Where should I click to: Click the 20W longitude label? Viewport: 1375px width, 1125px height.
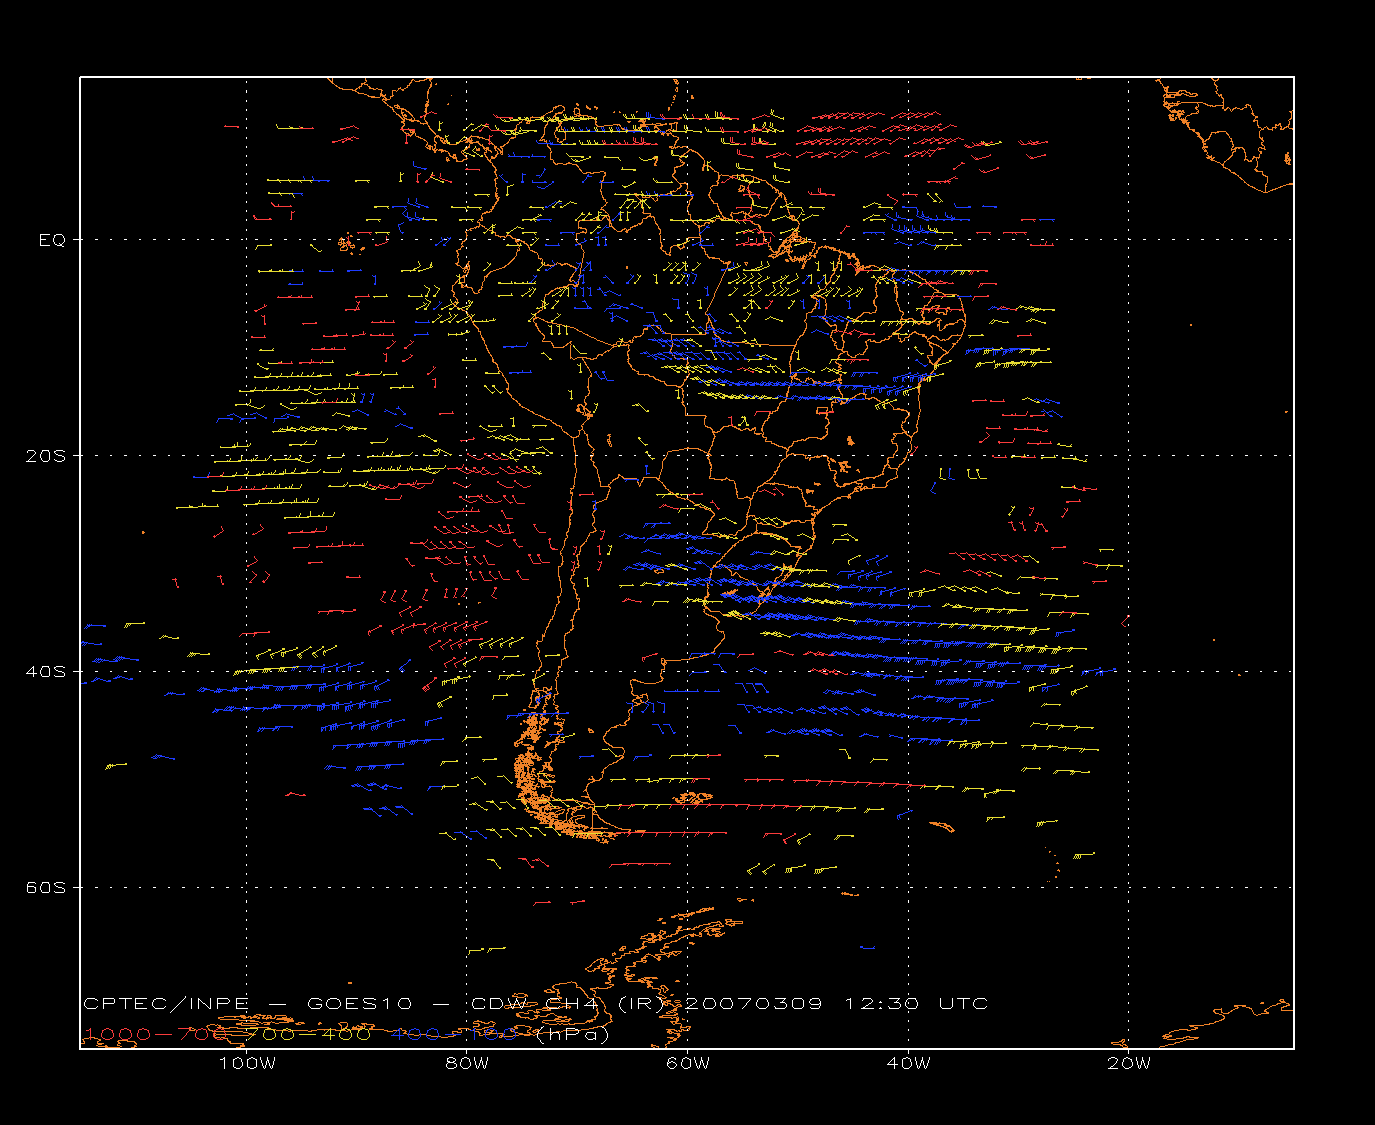click(1129, 1063)
